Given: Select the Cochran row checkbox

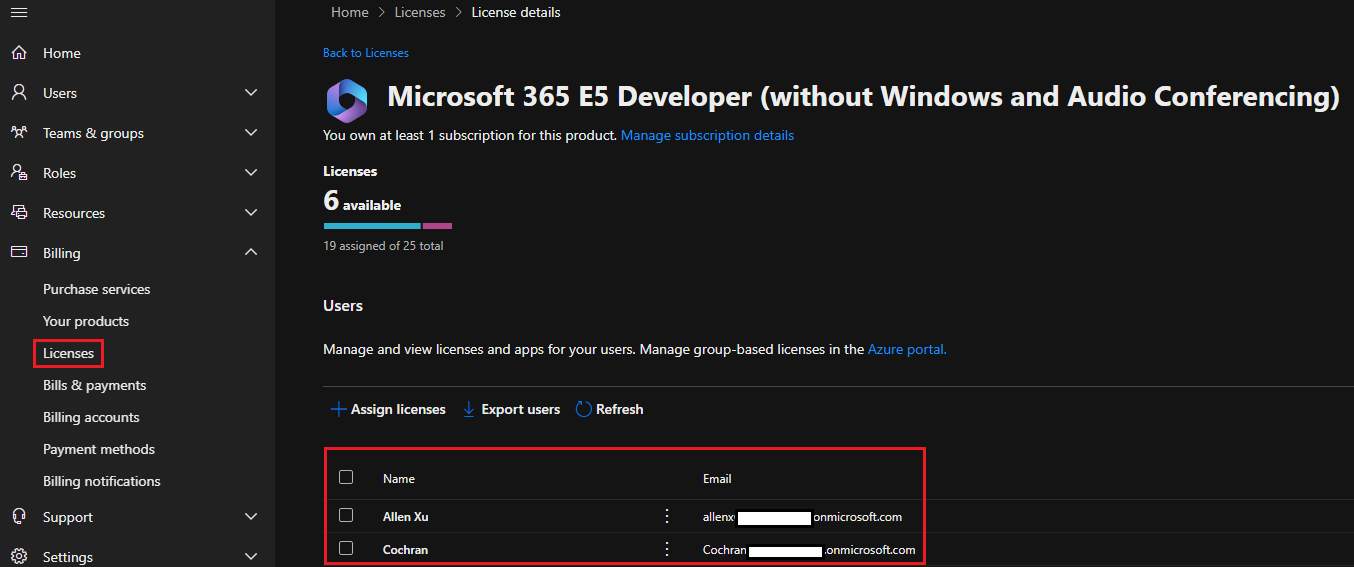Looking at the screenshot, I should click(x=346, y=548).
